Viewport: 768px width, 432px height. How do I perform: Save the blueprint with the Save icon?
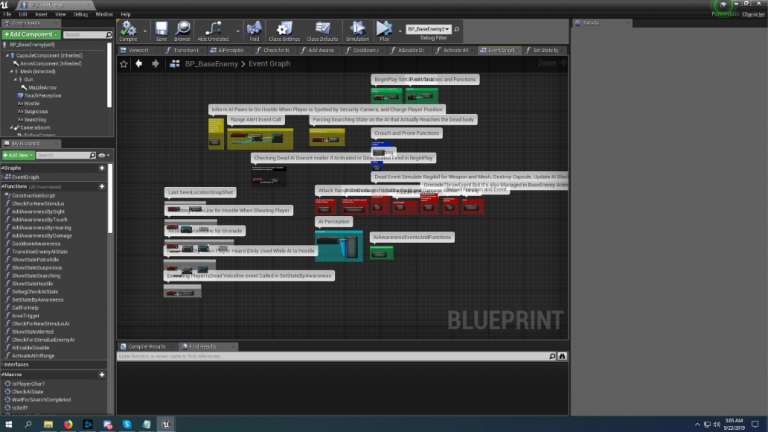coord(161,31)
